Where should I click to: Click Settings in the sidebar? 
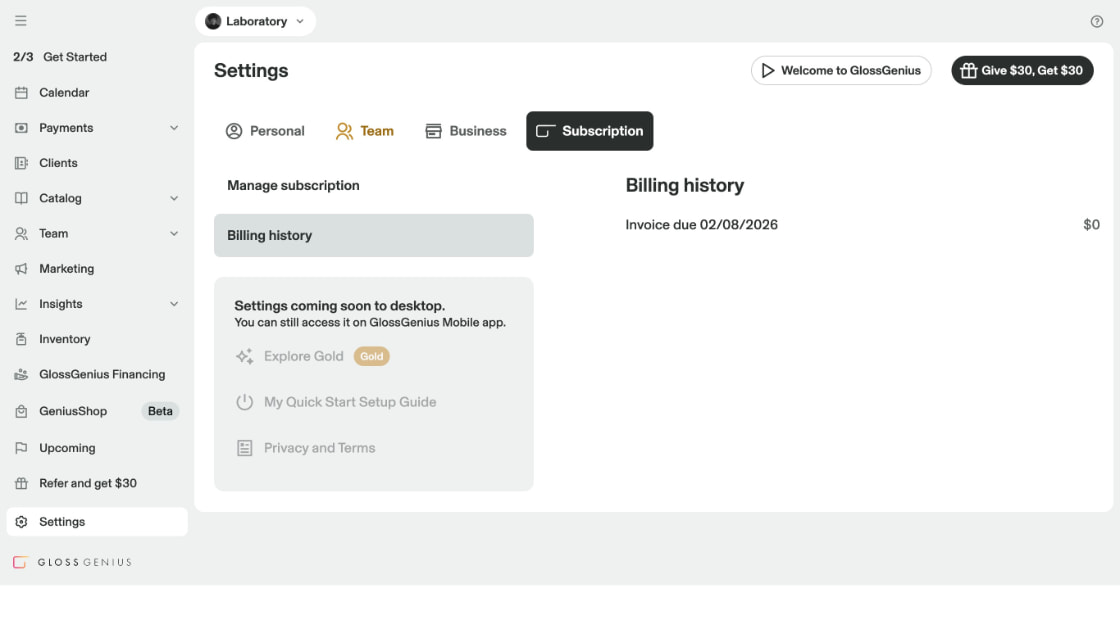click(x=97, y=522)
